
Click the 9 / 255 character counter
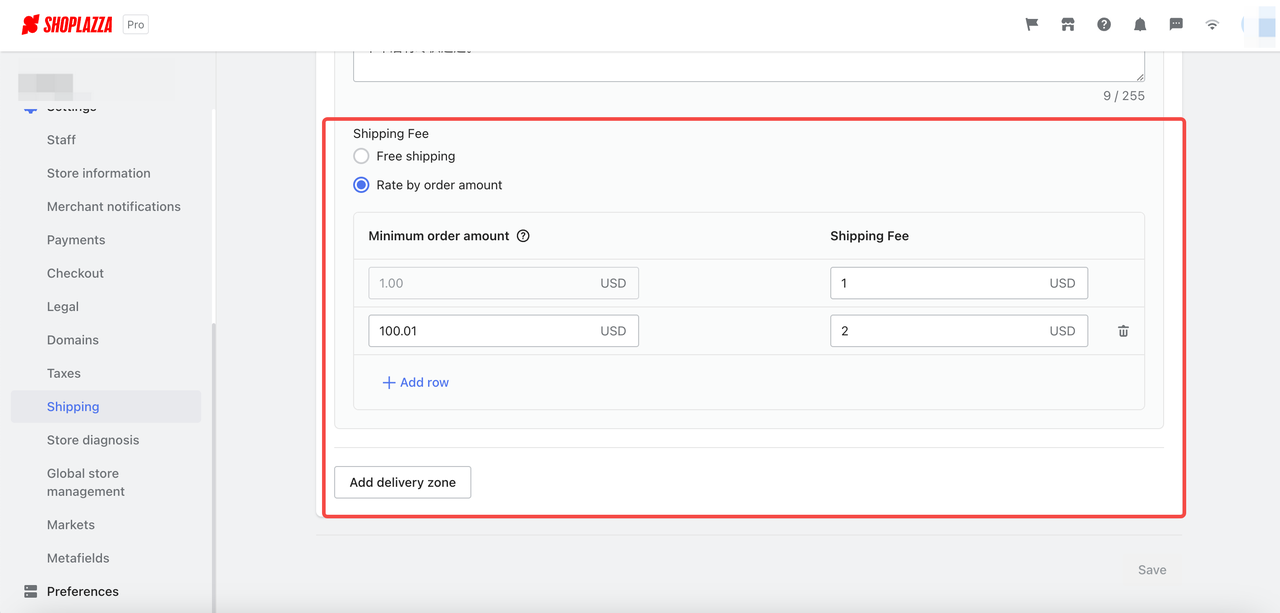[x=1124, y=96]
